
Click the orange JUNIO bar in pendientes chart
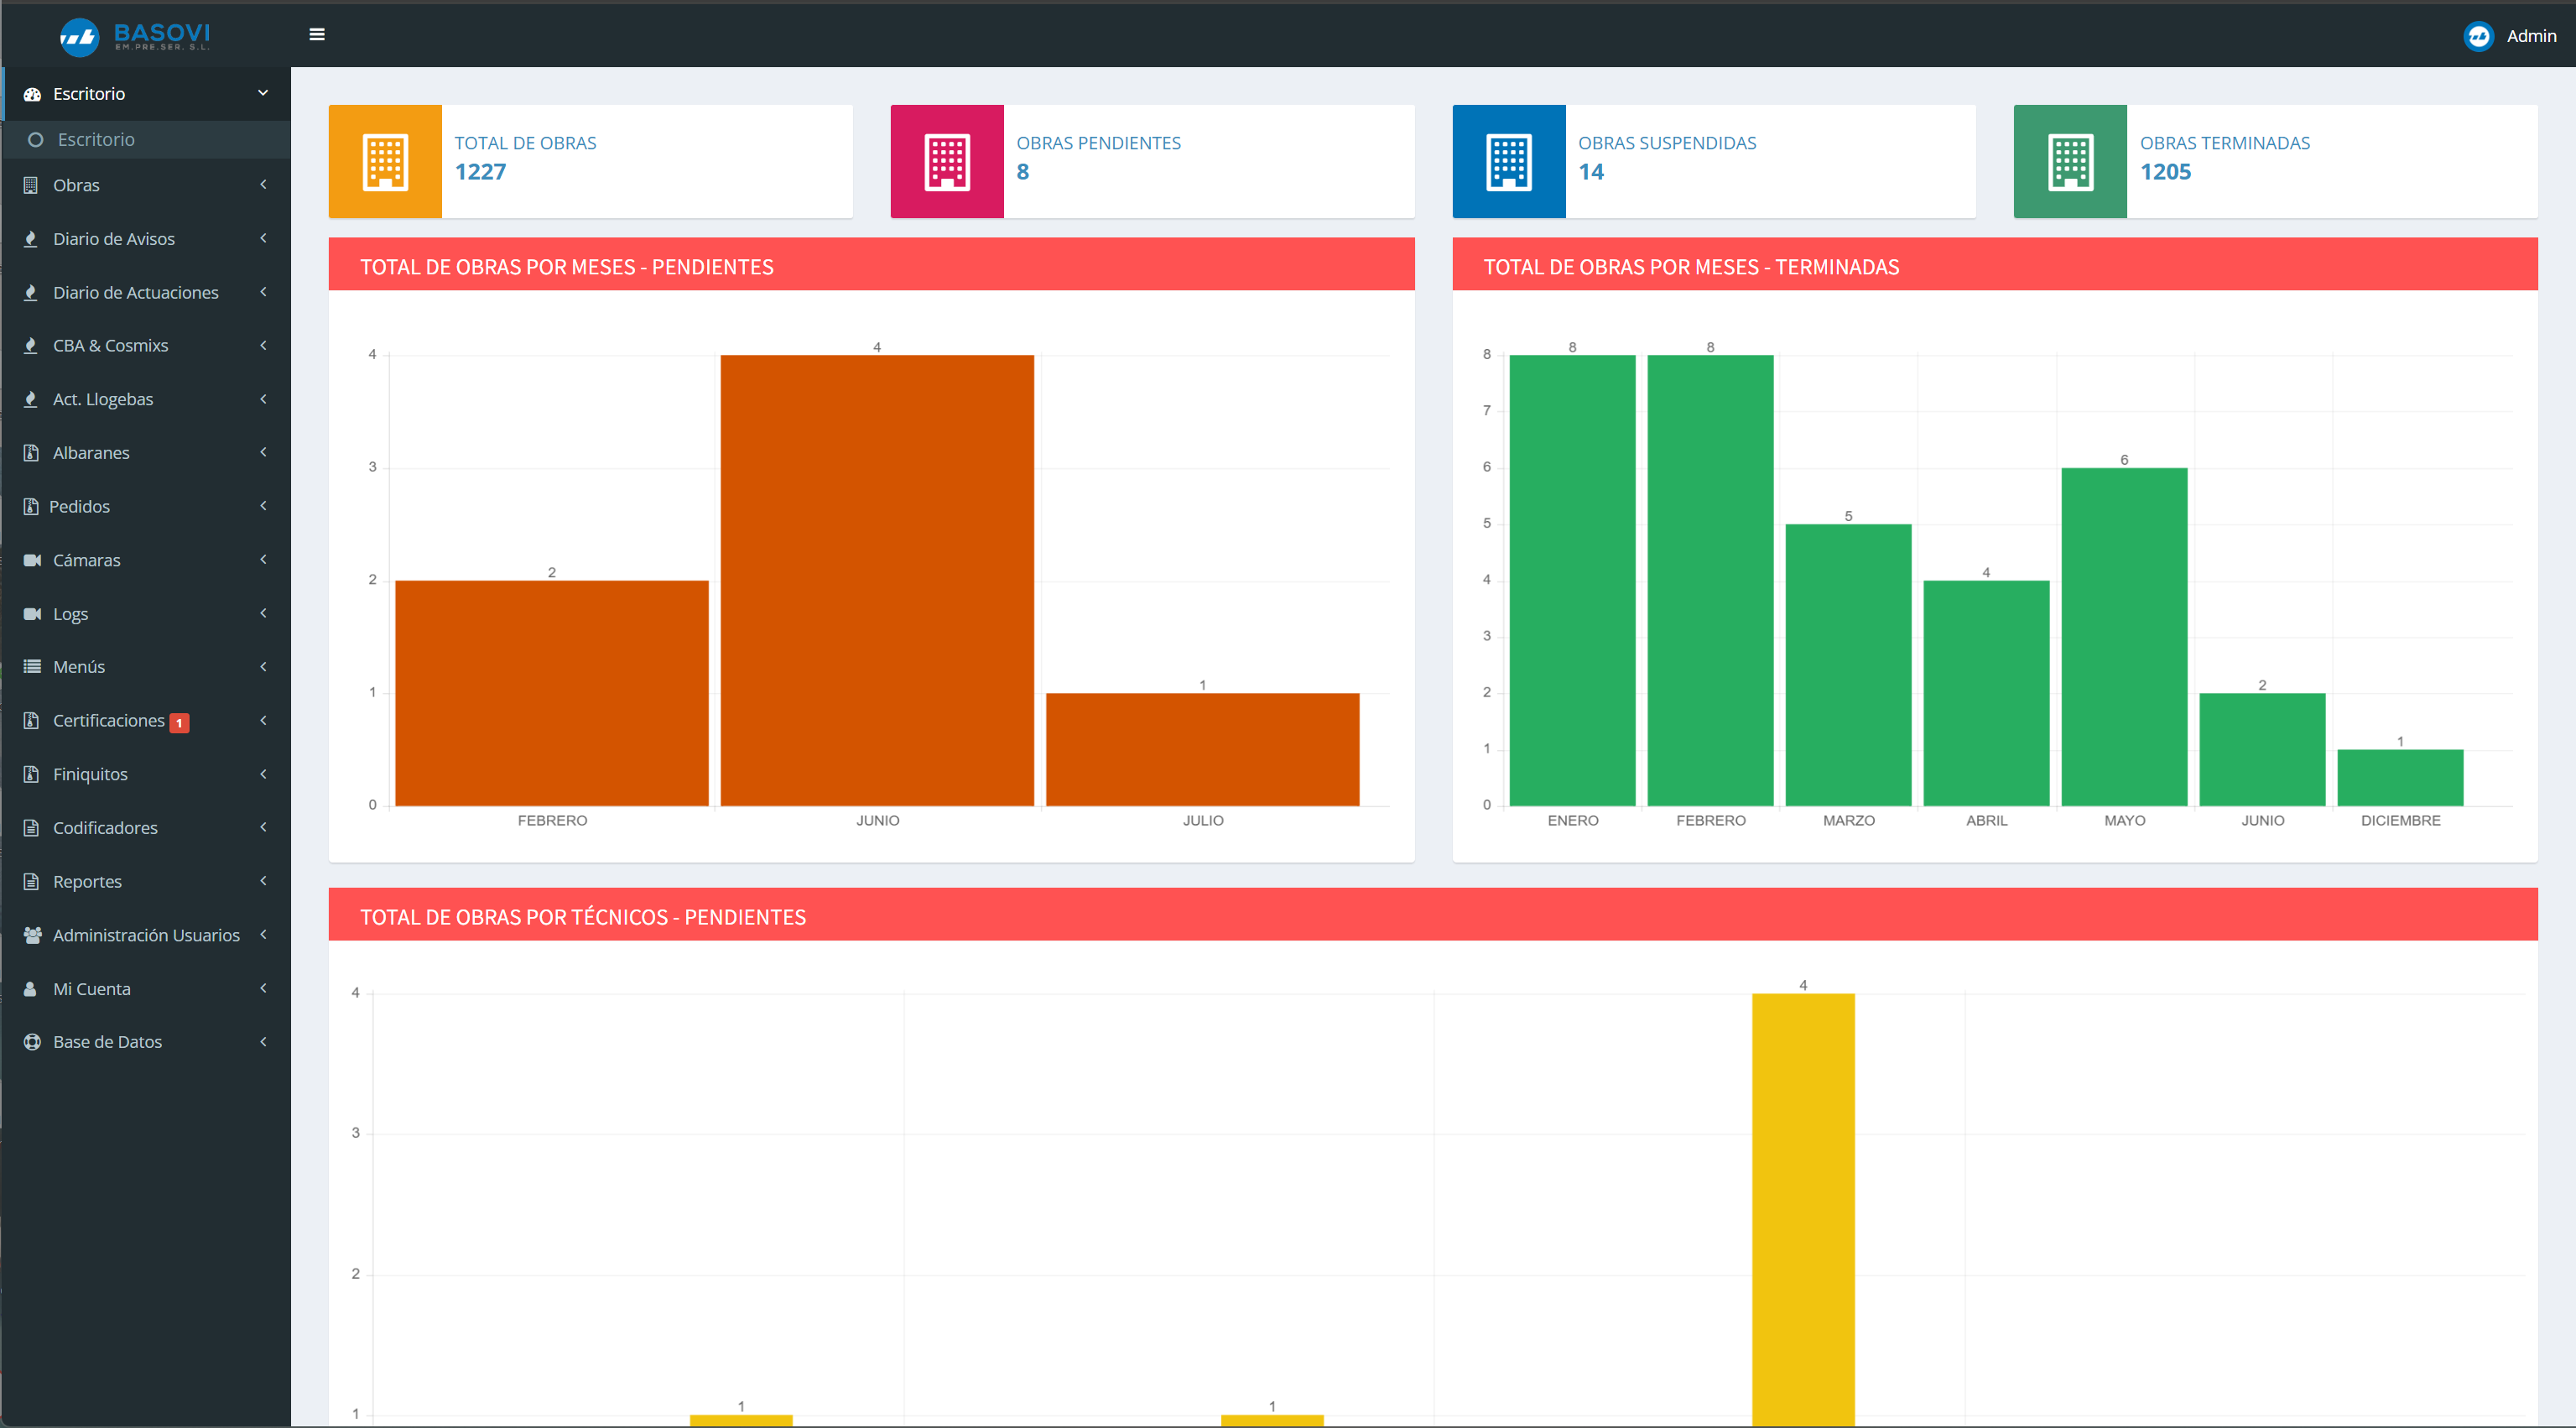(x=877, y=580)
